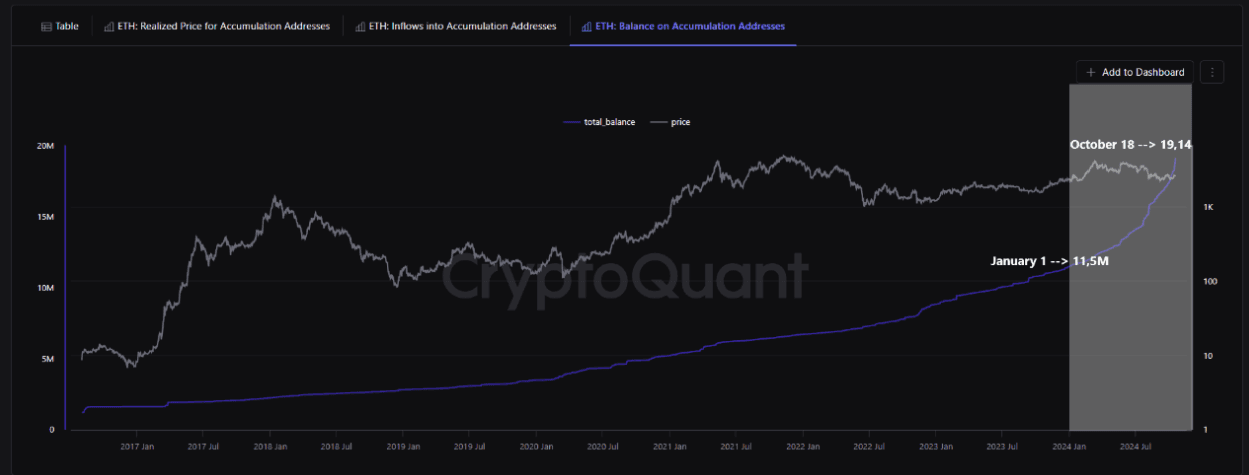Open ETH: Realized Price for Accumulation Addresses tab

pos(217,27)
